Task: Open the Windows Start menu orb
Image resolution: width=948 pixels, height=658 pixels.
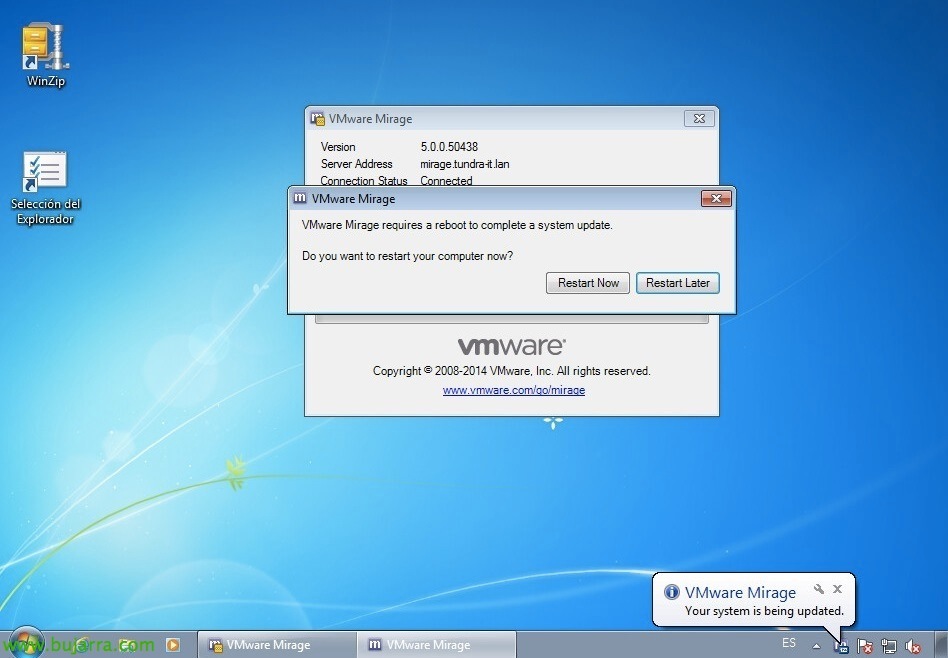Action: (26, 643)
